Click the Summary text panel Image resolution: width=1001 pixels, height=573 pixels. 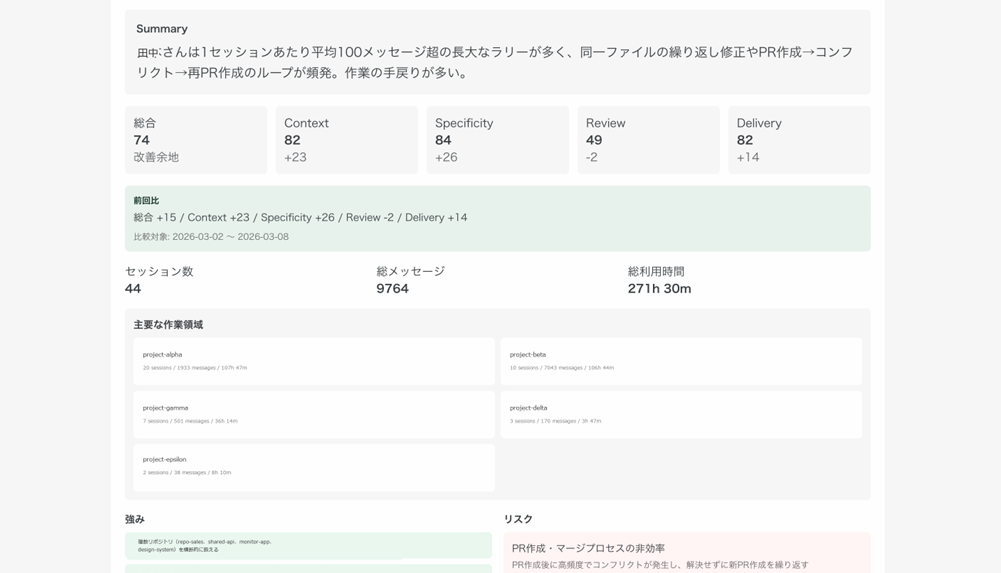[x=497, y=53]
